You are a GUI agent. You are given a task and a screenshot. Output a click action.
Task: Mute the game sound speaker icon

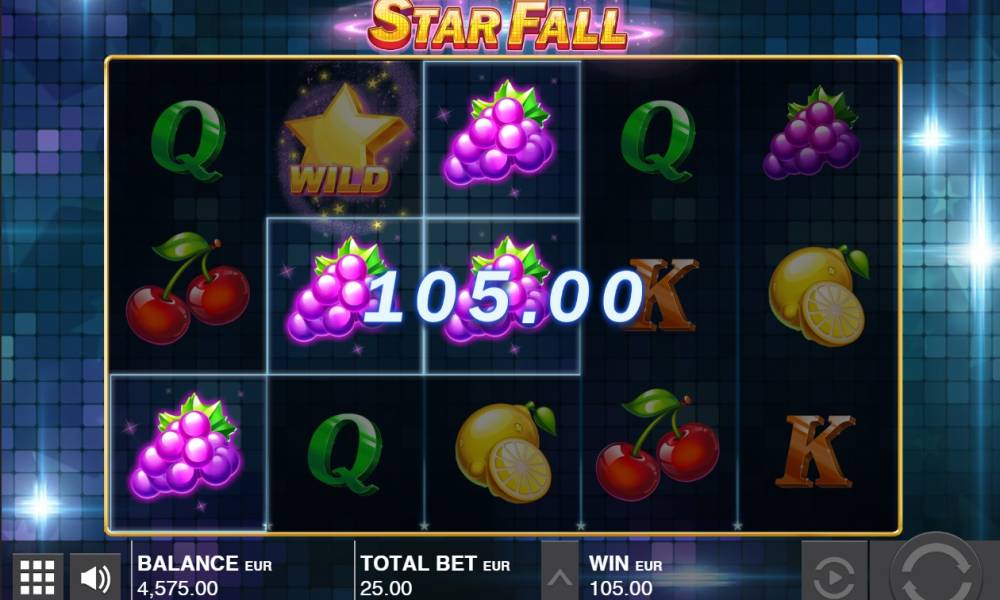tap(95, 576)
